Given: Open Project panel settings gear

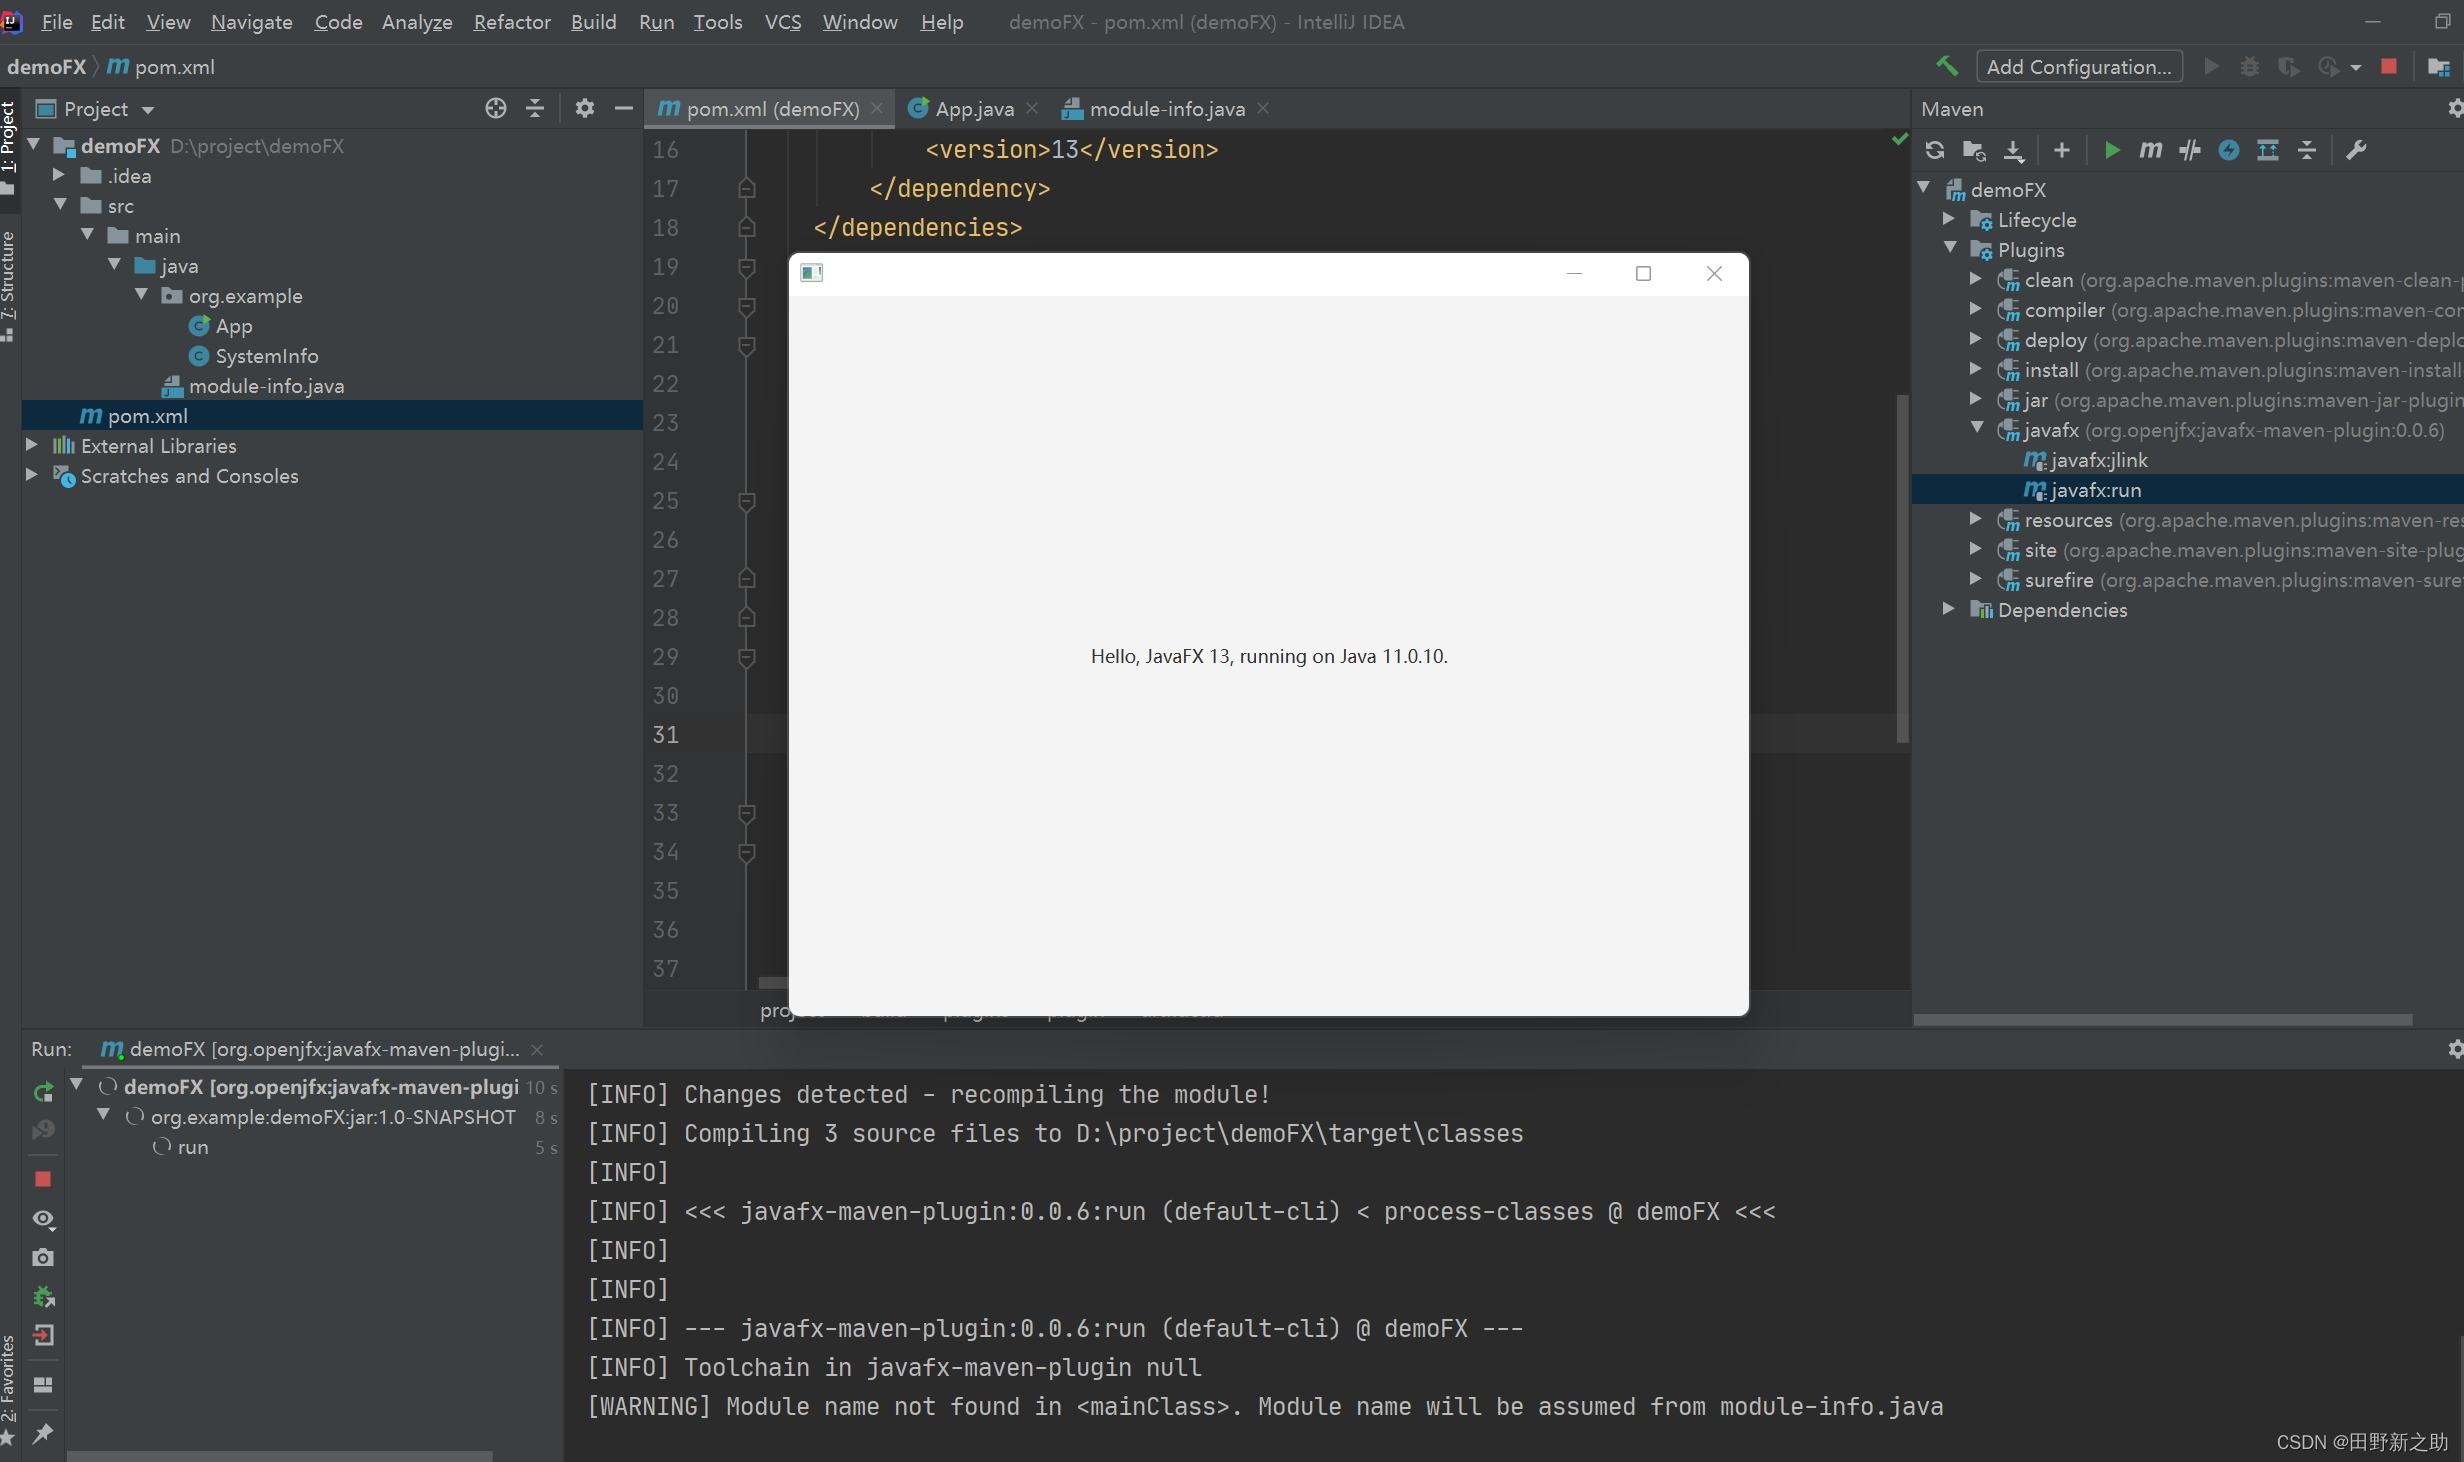Looking at the screenshot, I should (x=585, y=108).
